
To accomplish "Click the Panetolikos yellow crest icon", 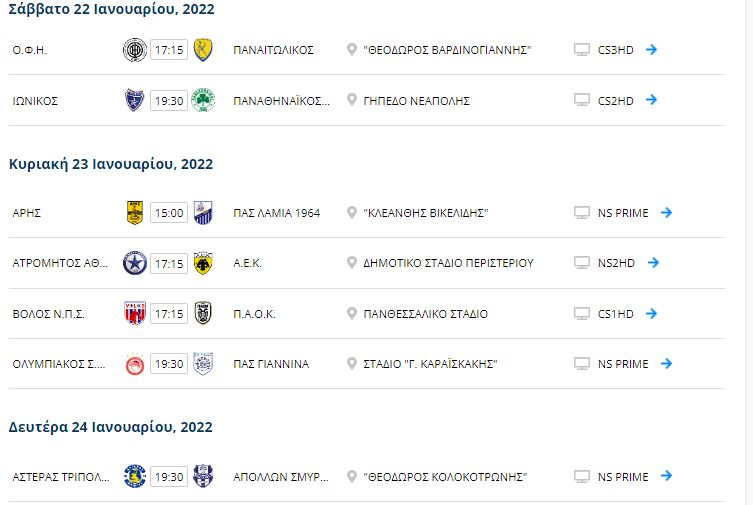I will pos(204,49).
